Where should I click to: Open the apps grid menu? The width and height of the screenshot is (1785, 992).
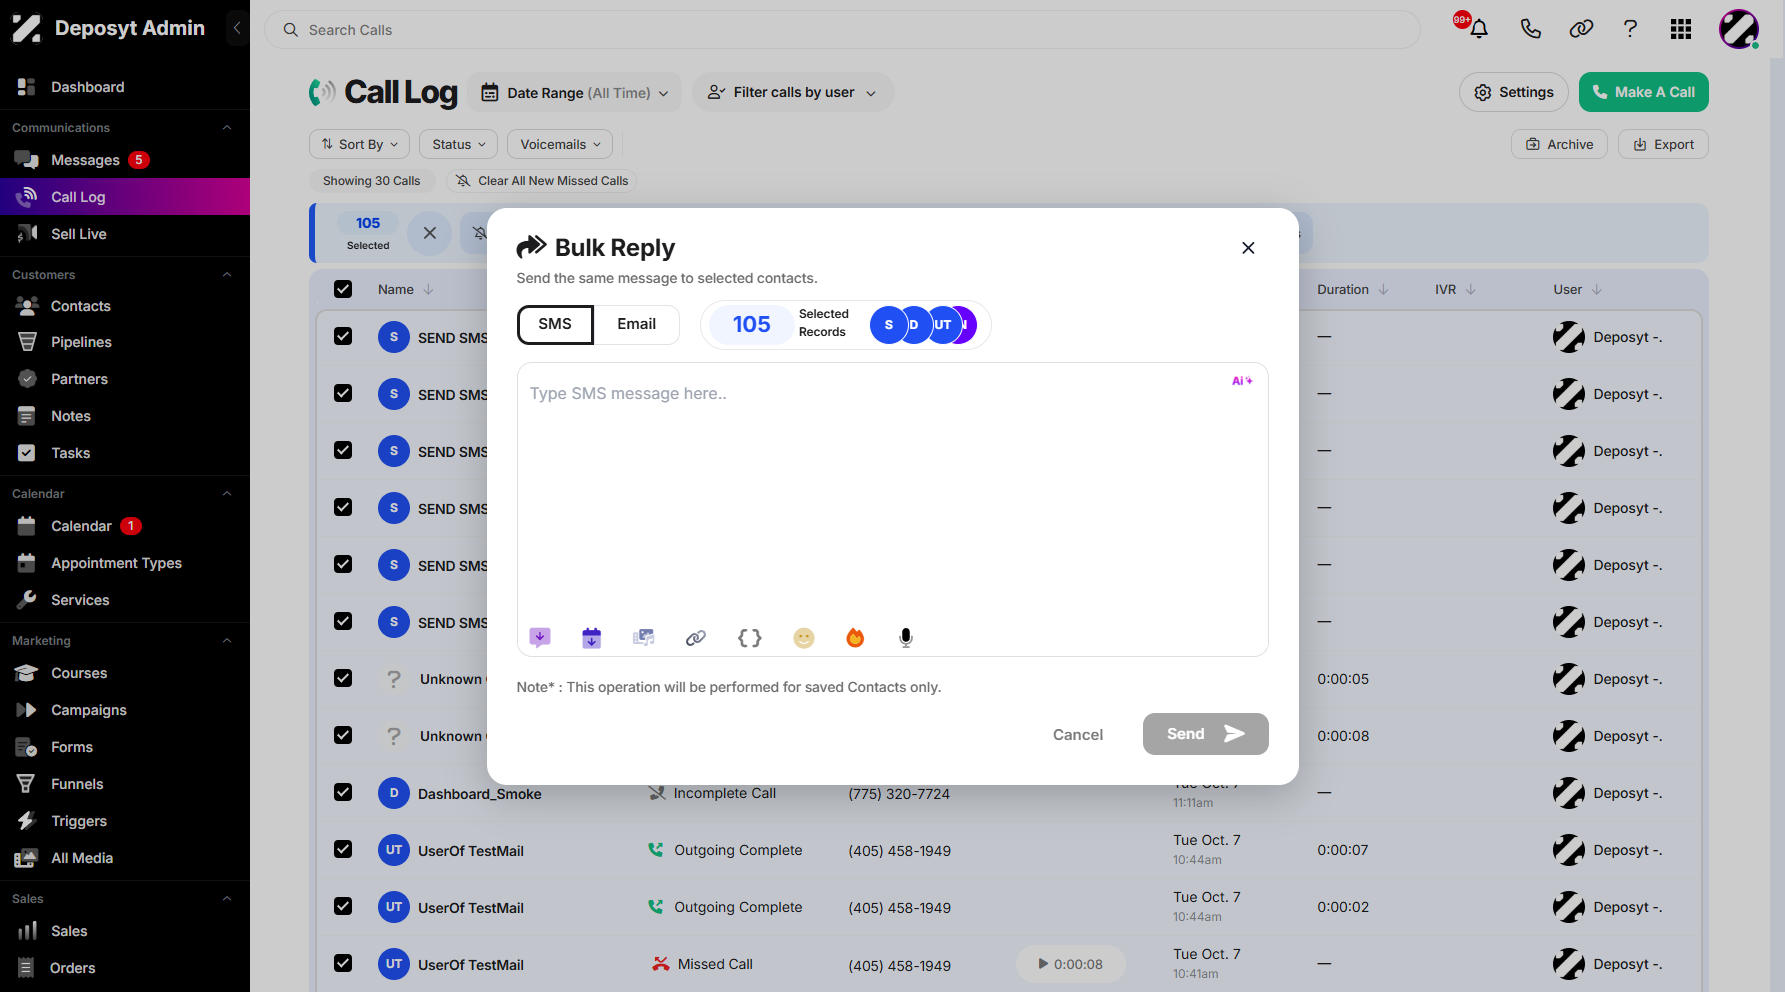[x=1681, y=29]
